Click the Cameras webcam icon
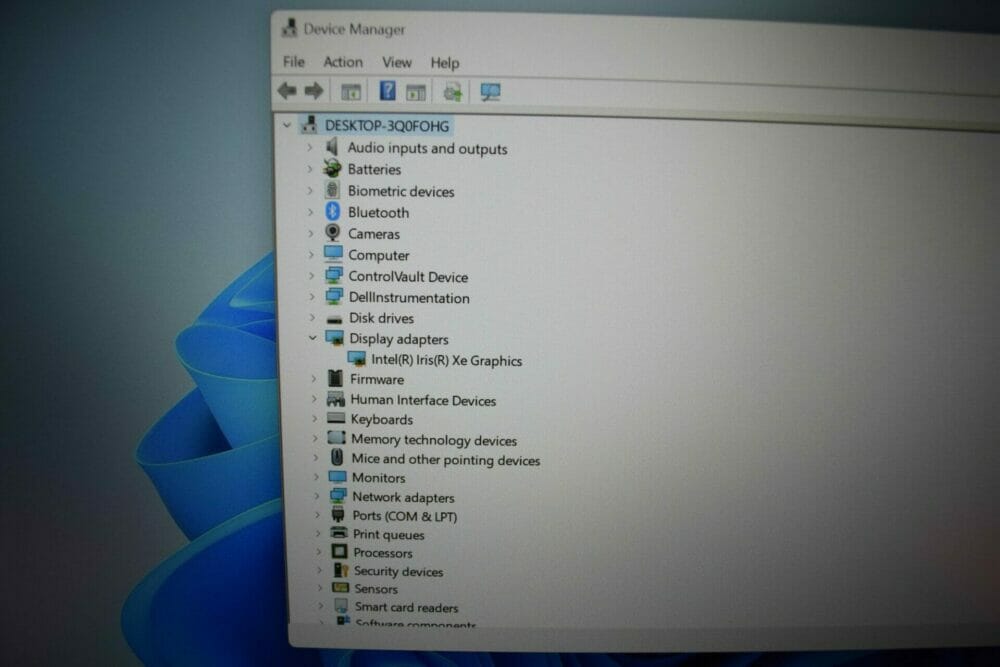This screenshot has height=667, width=1000. pyautogui.click(x=332, y=233)
